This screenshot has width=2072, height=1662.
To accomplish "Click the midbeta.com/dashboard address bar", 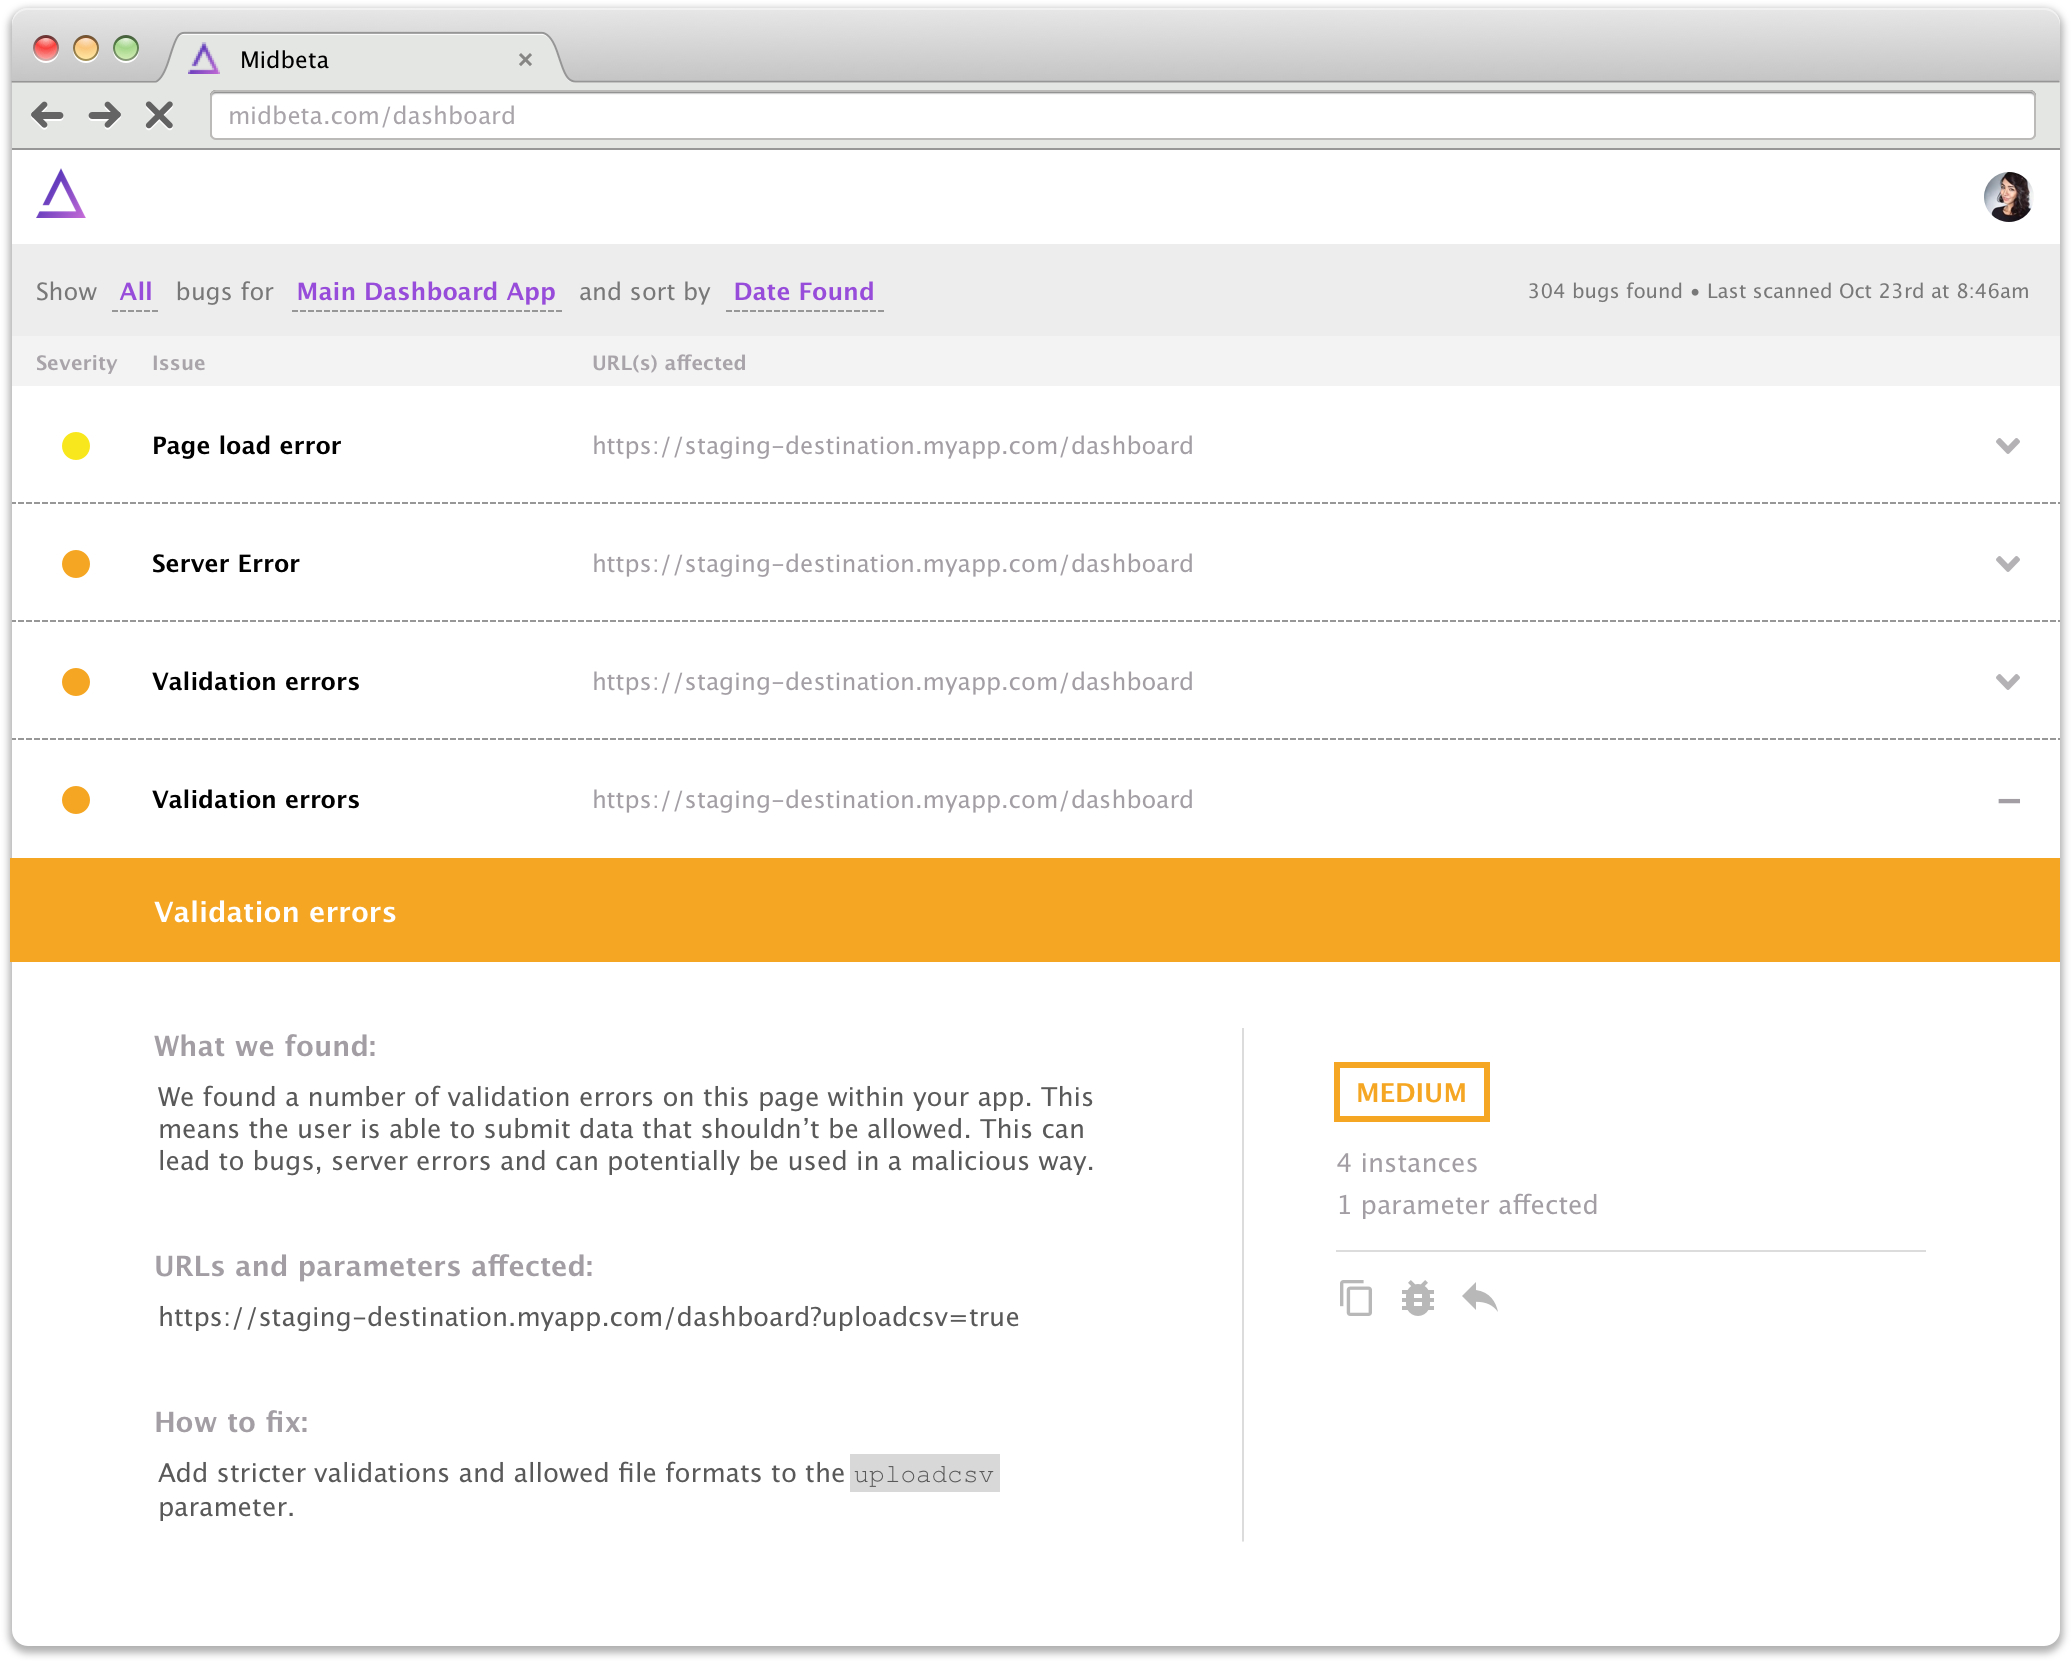I will [1120, 116].
